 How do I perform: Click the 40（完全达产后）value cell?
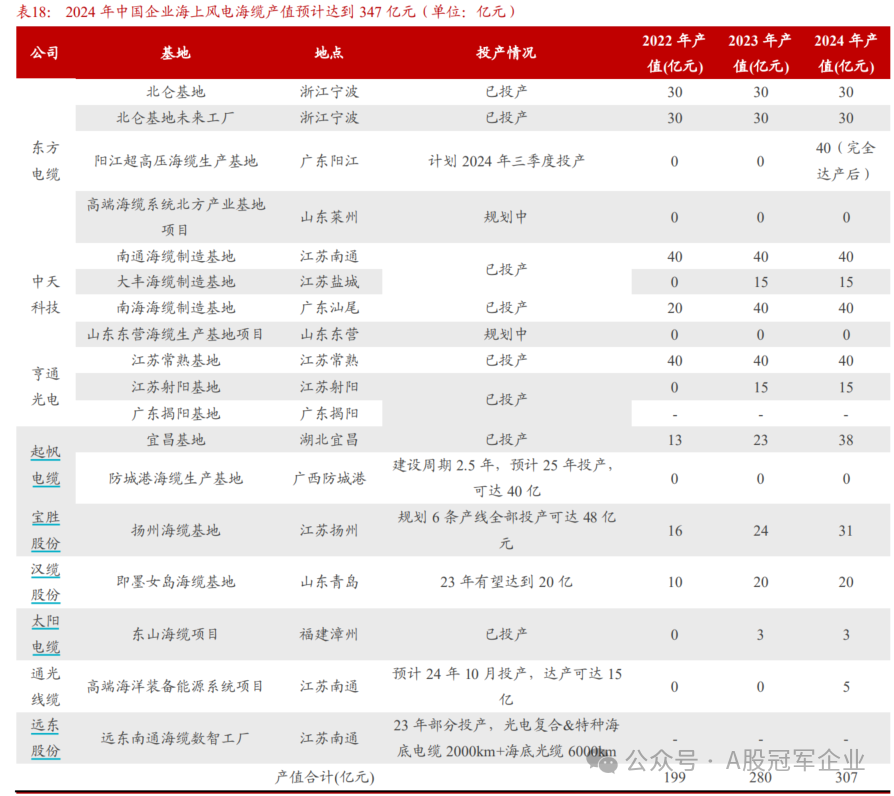click(846, 161)
